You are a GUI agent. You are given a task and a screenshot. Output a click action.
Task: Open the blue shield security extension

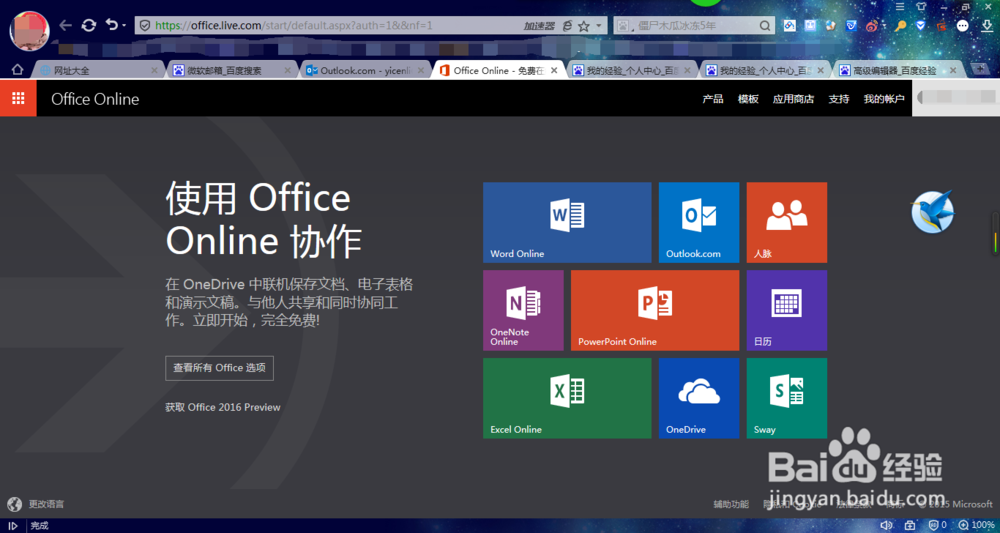pos(920,26)
